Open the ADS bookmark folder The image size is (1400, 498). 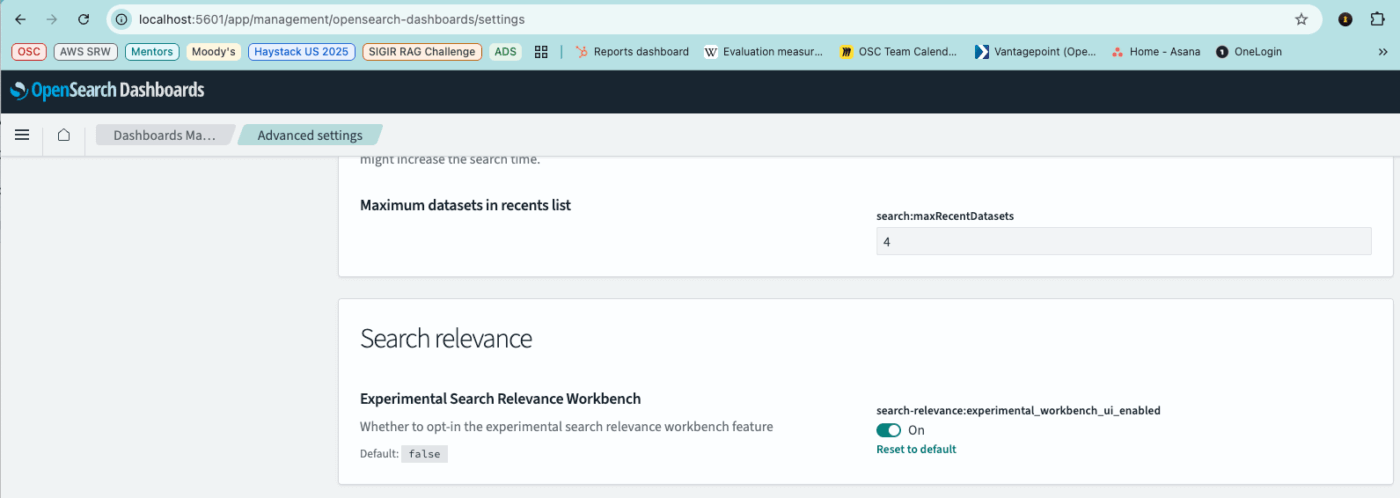tap(506, 51)
